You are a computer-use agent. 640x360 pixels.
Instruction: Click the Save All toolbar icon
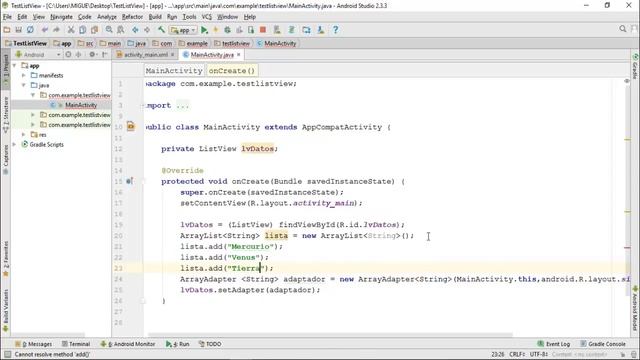(18, 30)
